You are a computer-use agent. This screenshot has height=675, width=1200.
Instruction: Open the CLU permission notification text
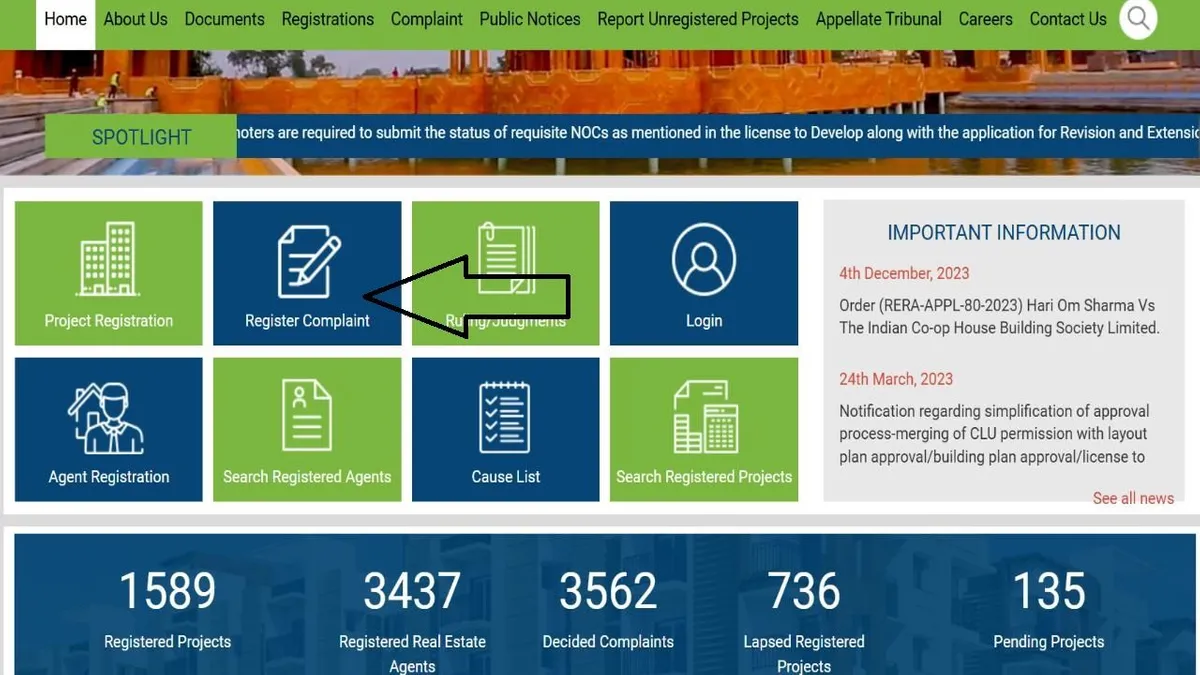click(x=994, y=434)
